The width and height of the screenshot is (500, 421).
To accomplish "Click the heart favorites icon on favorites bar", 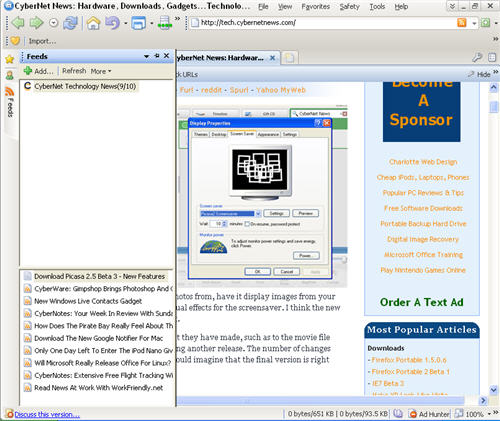I will pyautogui.click(x=15, y=41).
